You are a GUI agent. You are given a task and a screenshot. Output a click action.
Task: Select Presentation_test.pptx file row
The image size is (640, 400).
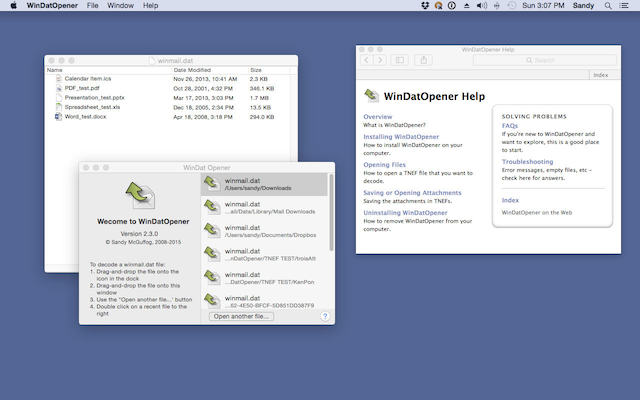click(x=168, y=98)
